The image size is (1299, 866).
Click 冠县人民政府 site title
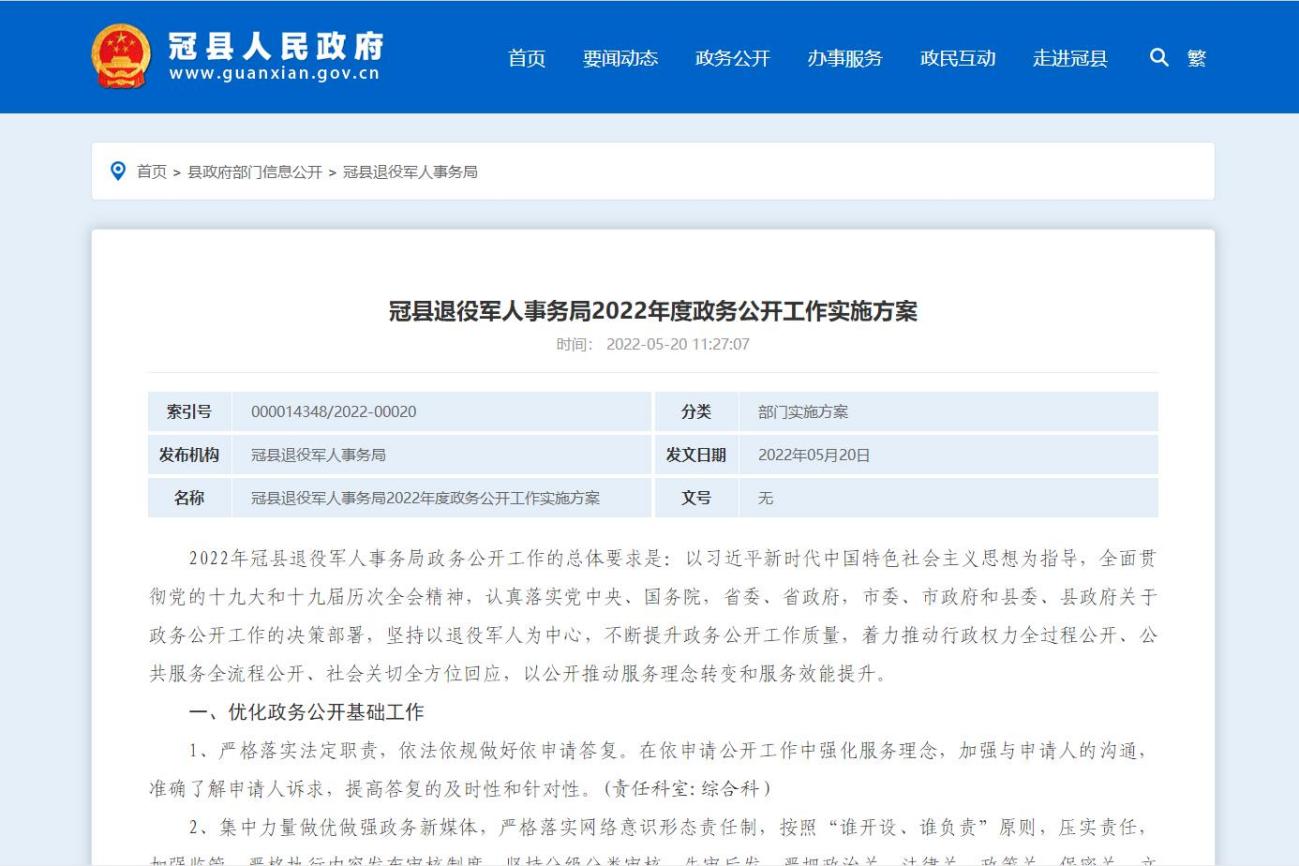coord(276,46)
